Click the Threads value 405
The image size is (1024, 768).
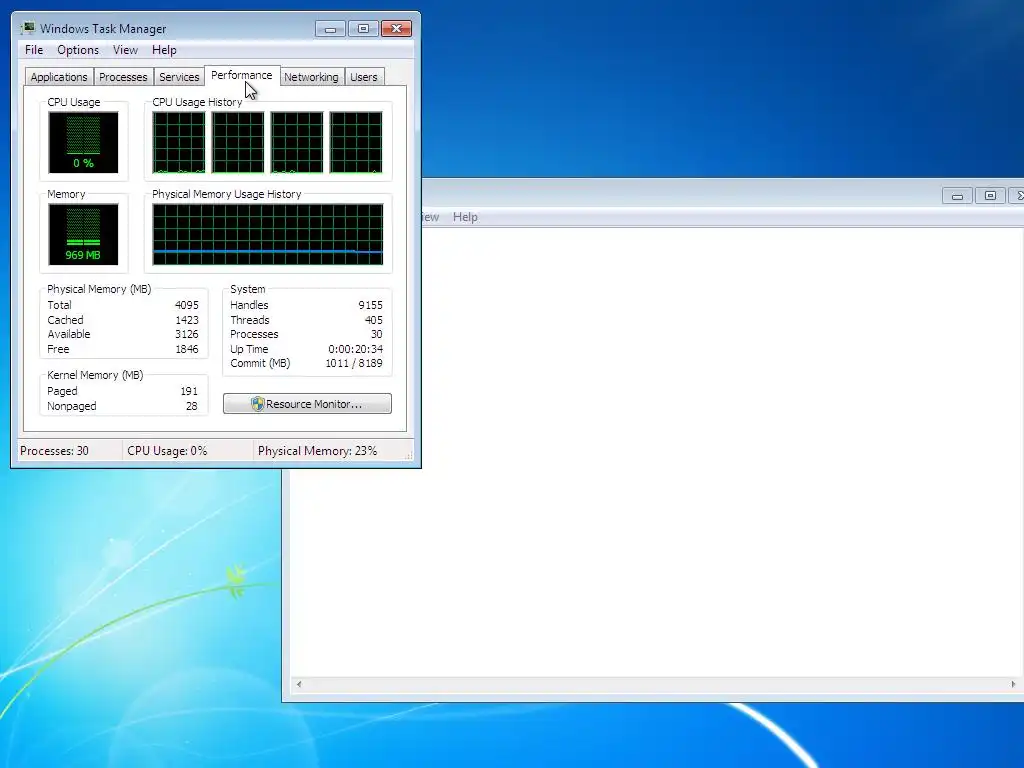[374, 320]
